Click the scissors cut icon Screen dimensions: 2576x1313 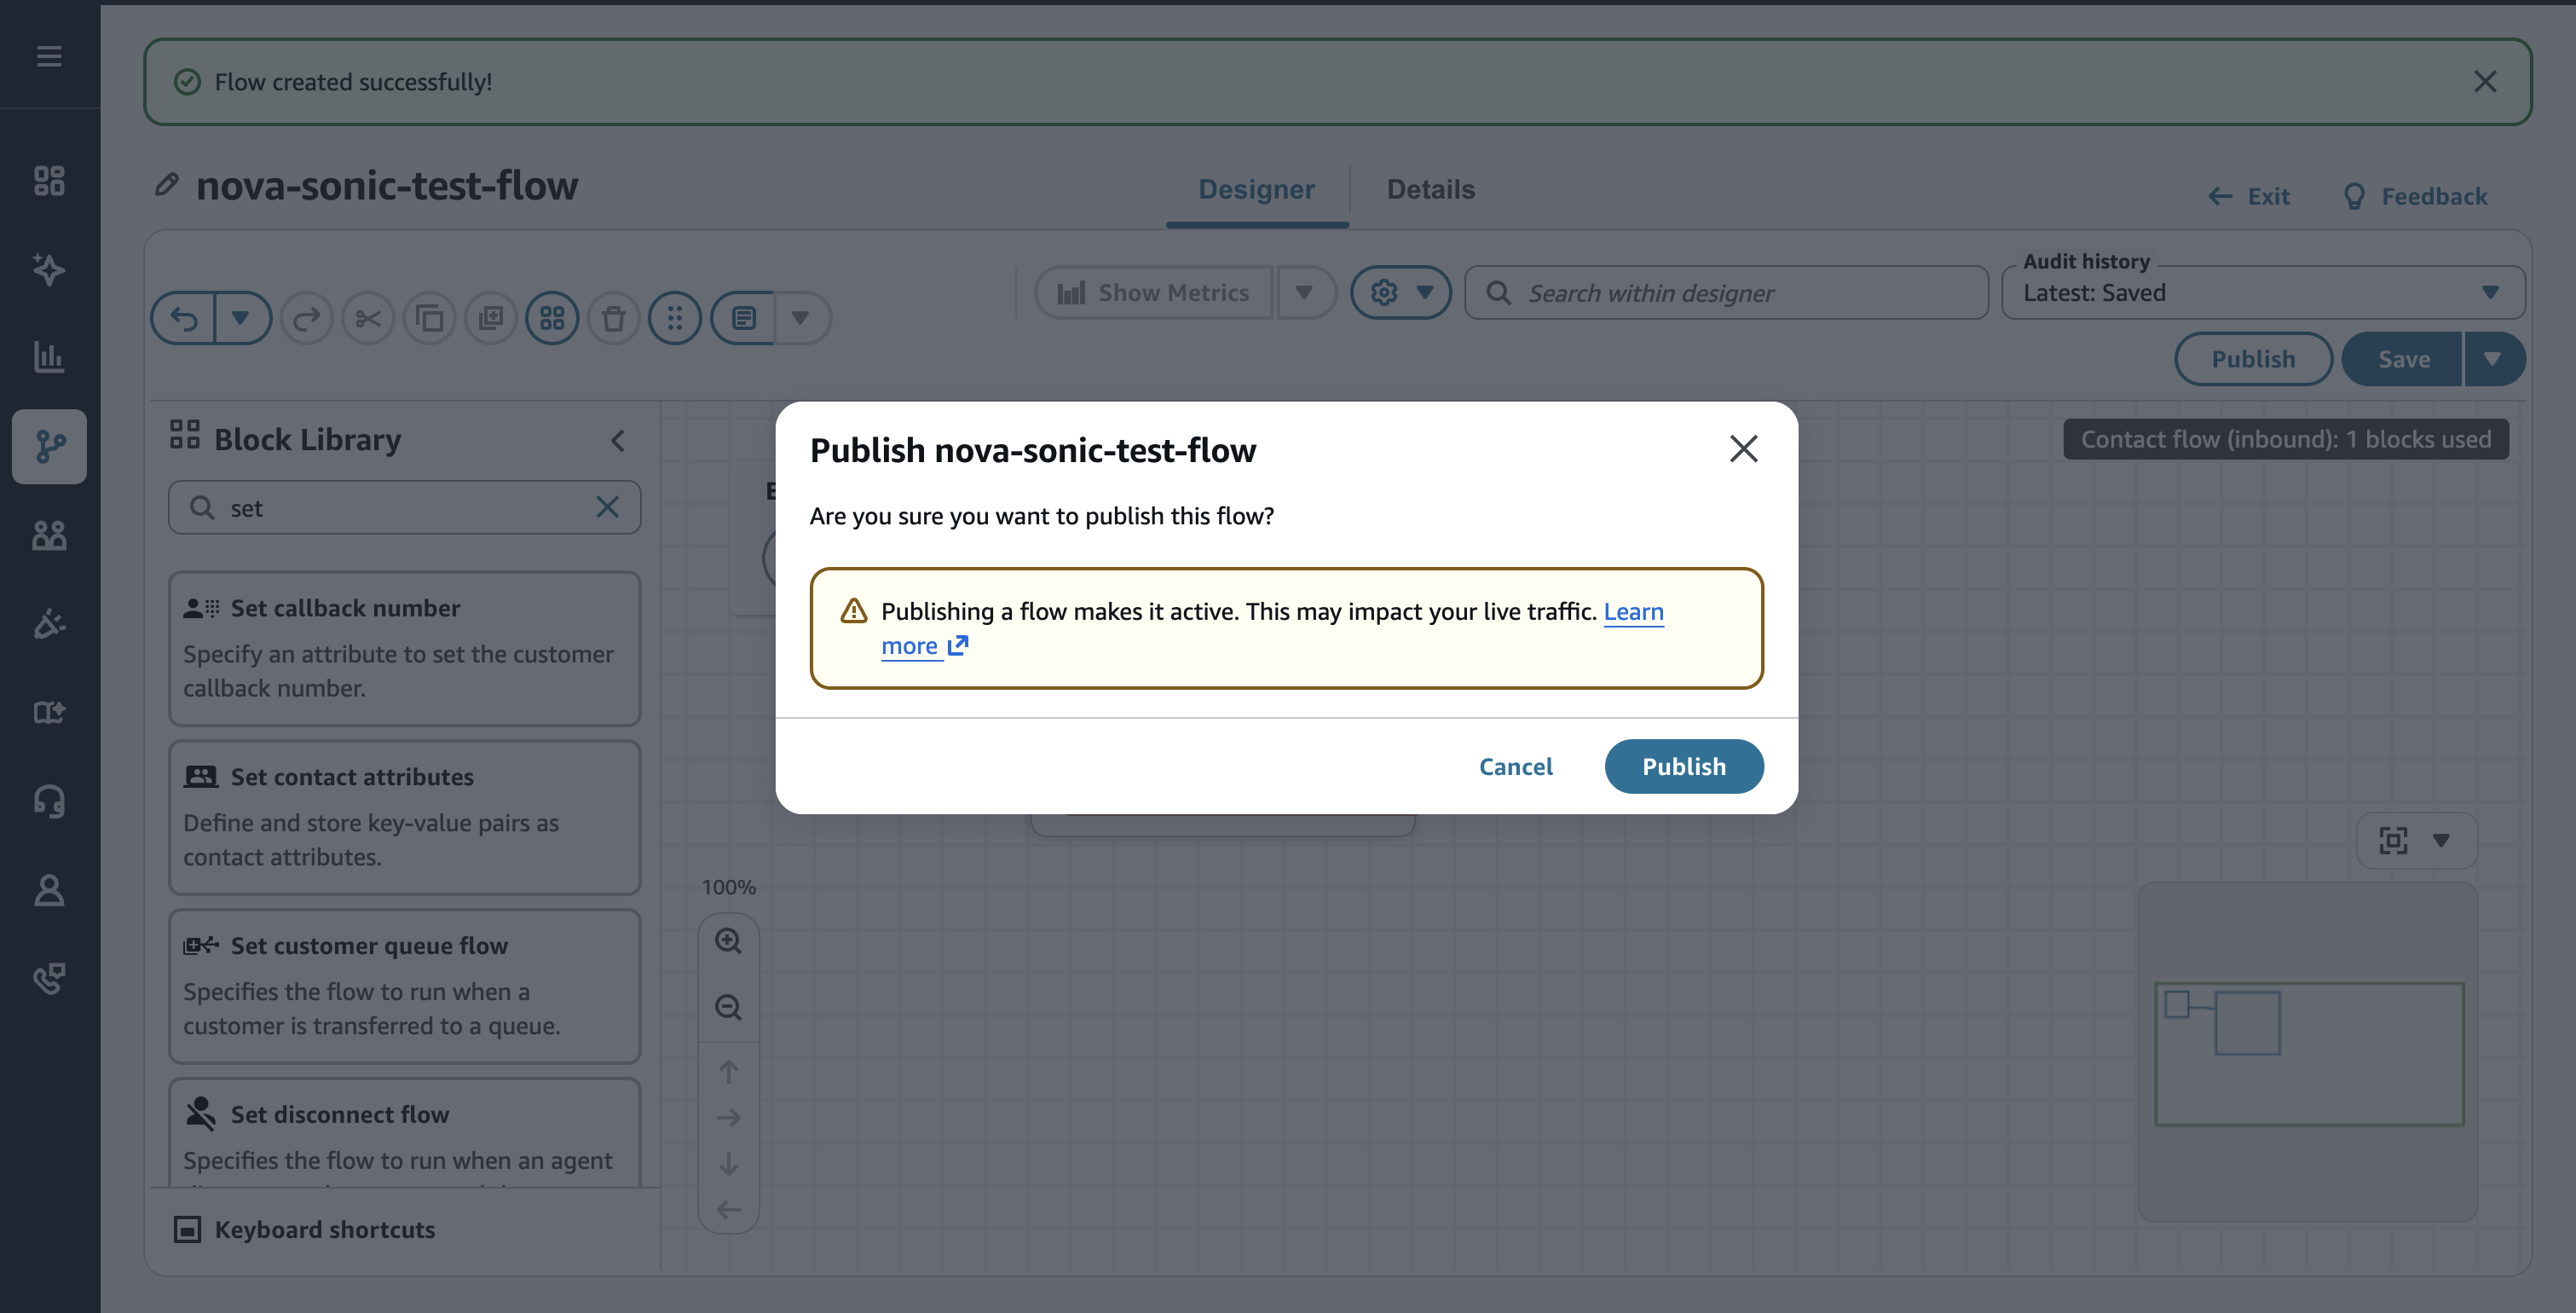point(368,319)
